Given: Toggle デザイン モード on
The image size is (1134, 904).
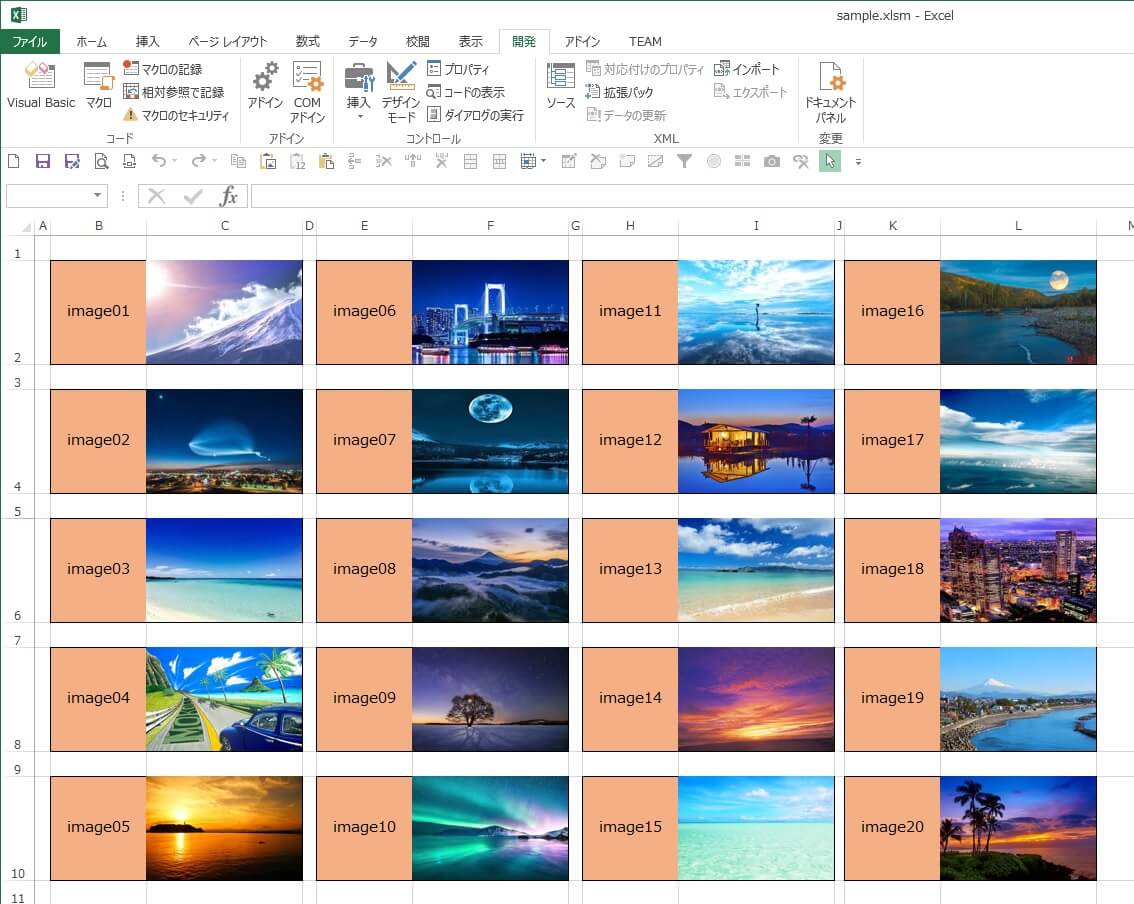Looking at the screenshot, I should (x=400, y=92).
